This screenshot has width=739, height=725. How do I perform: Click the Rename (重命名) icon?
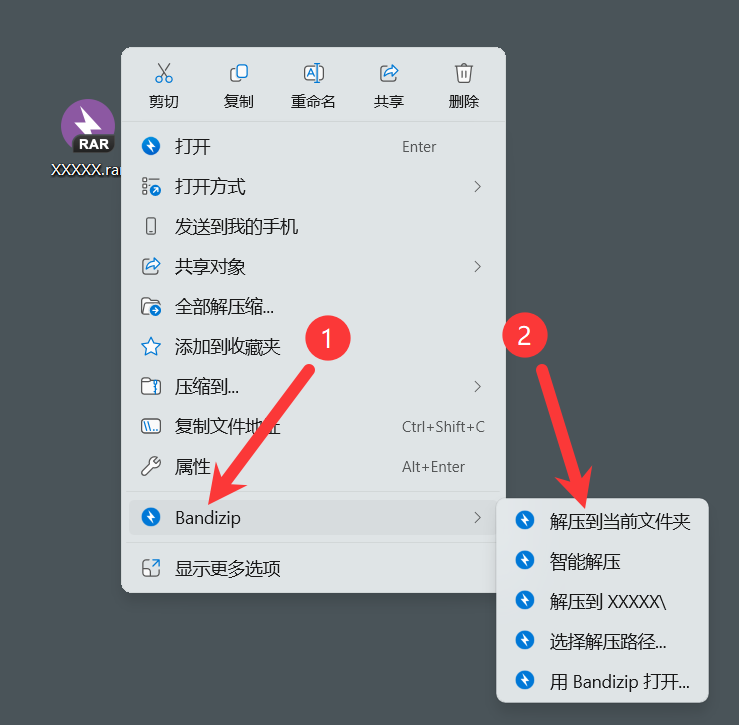coord(313,73)
